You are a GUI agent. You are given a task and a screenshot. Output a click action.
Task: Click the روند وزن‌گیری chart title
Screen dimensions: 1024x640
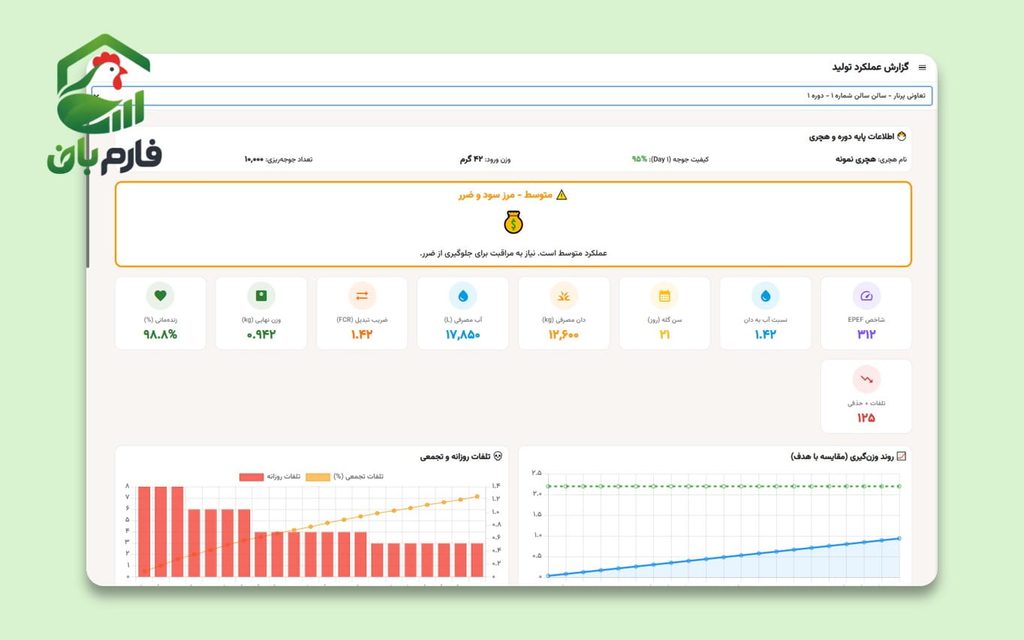tap(842, 456)
